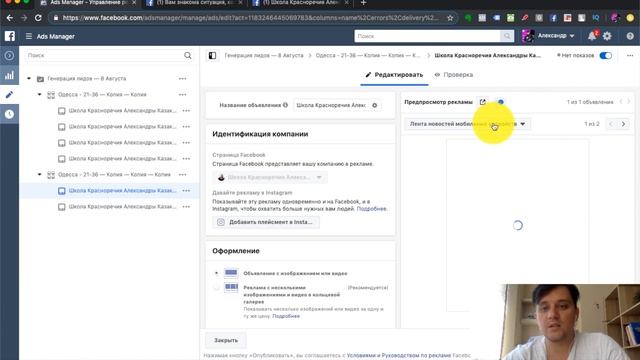Click the top header search field
Image resolution: width=640 pixels, height=360 pixels.
(427, 36)
